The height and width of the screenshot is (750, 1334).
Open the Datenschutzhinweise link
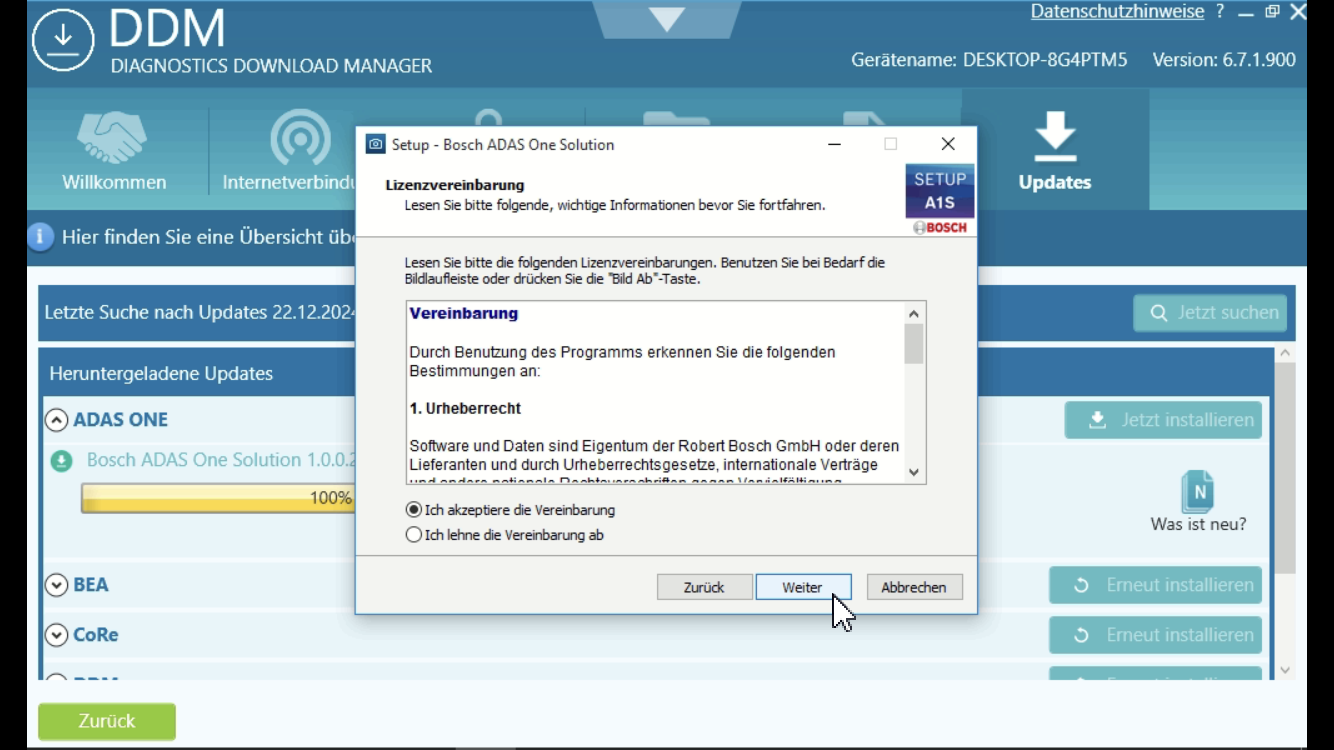(x=1117, y=12)
